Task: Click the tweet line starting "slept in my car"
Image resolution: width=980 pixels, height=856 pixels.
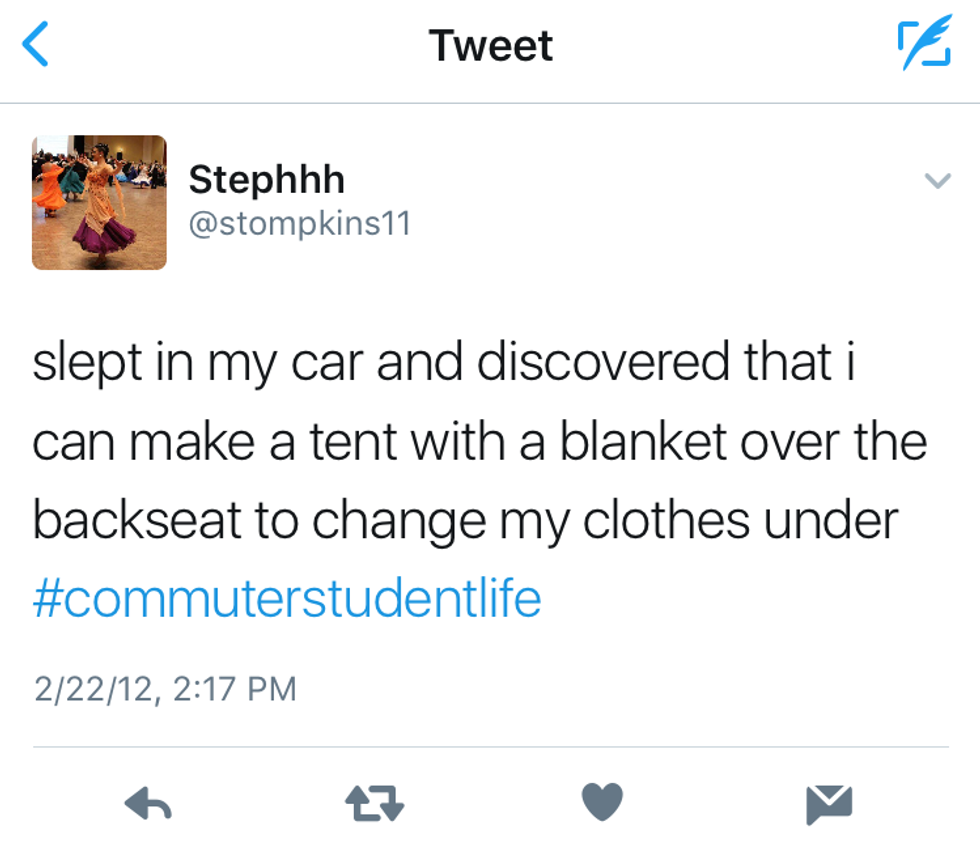Action: coord(446,364)
